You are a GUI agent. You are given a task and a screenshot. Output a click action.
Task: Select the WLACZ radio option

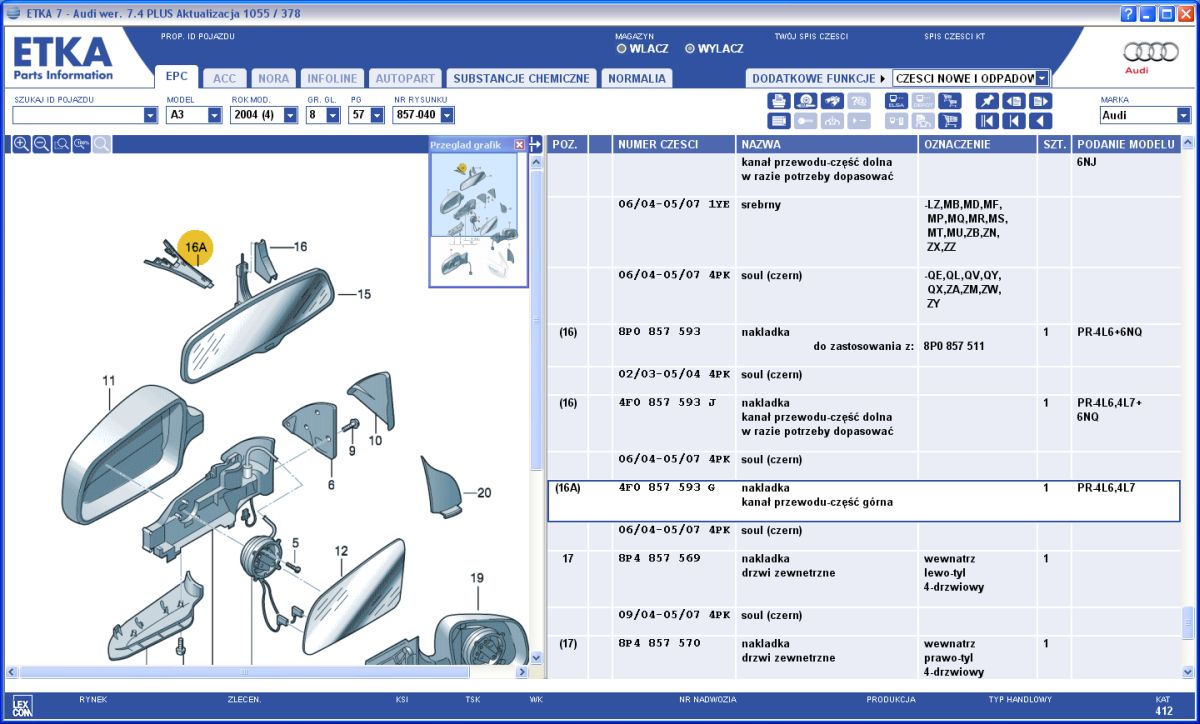[x=622, y=48]
